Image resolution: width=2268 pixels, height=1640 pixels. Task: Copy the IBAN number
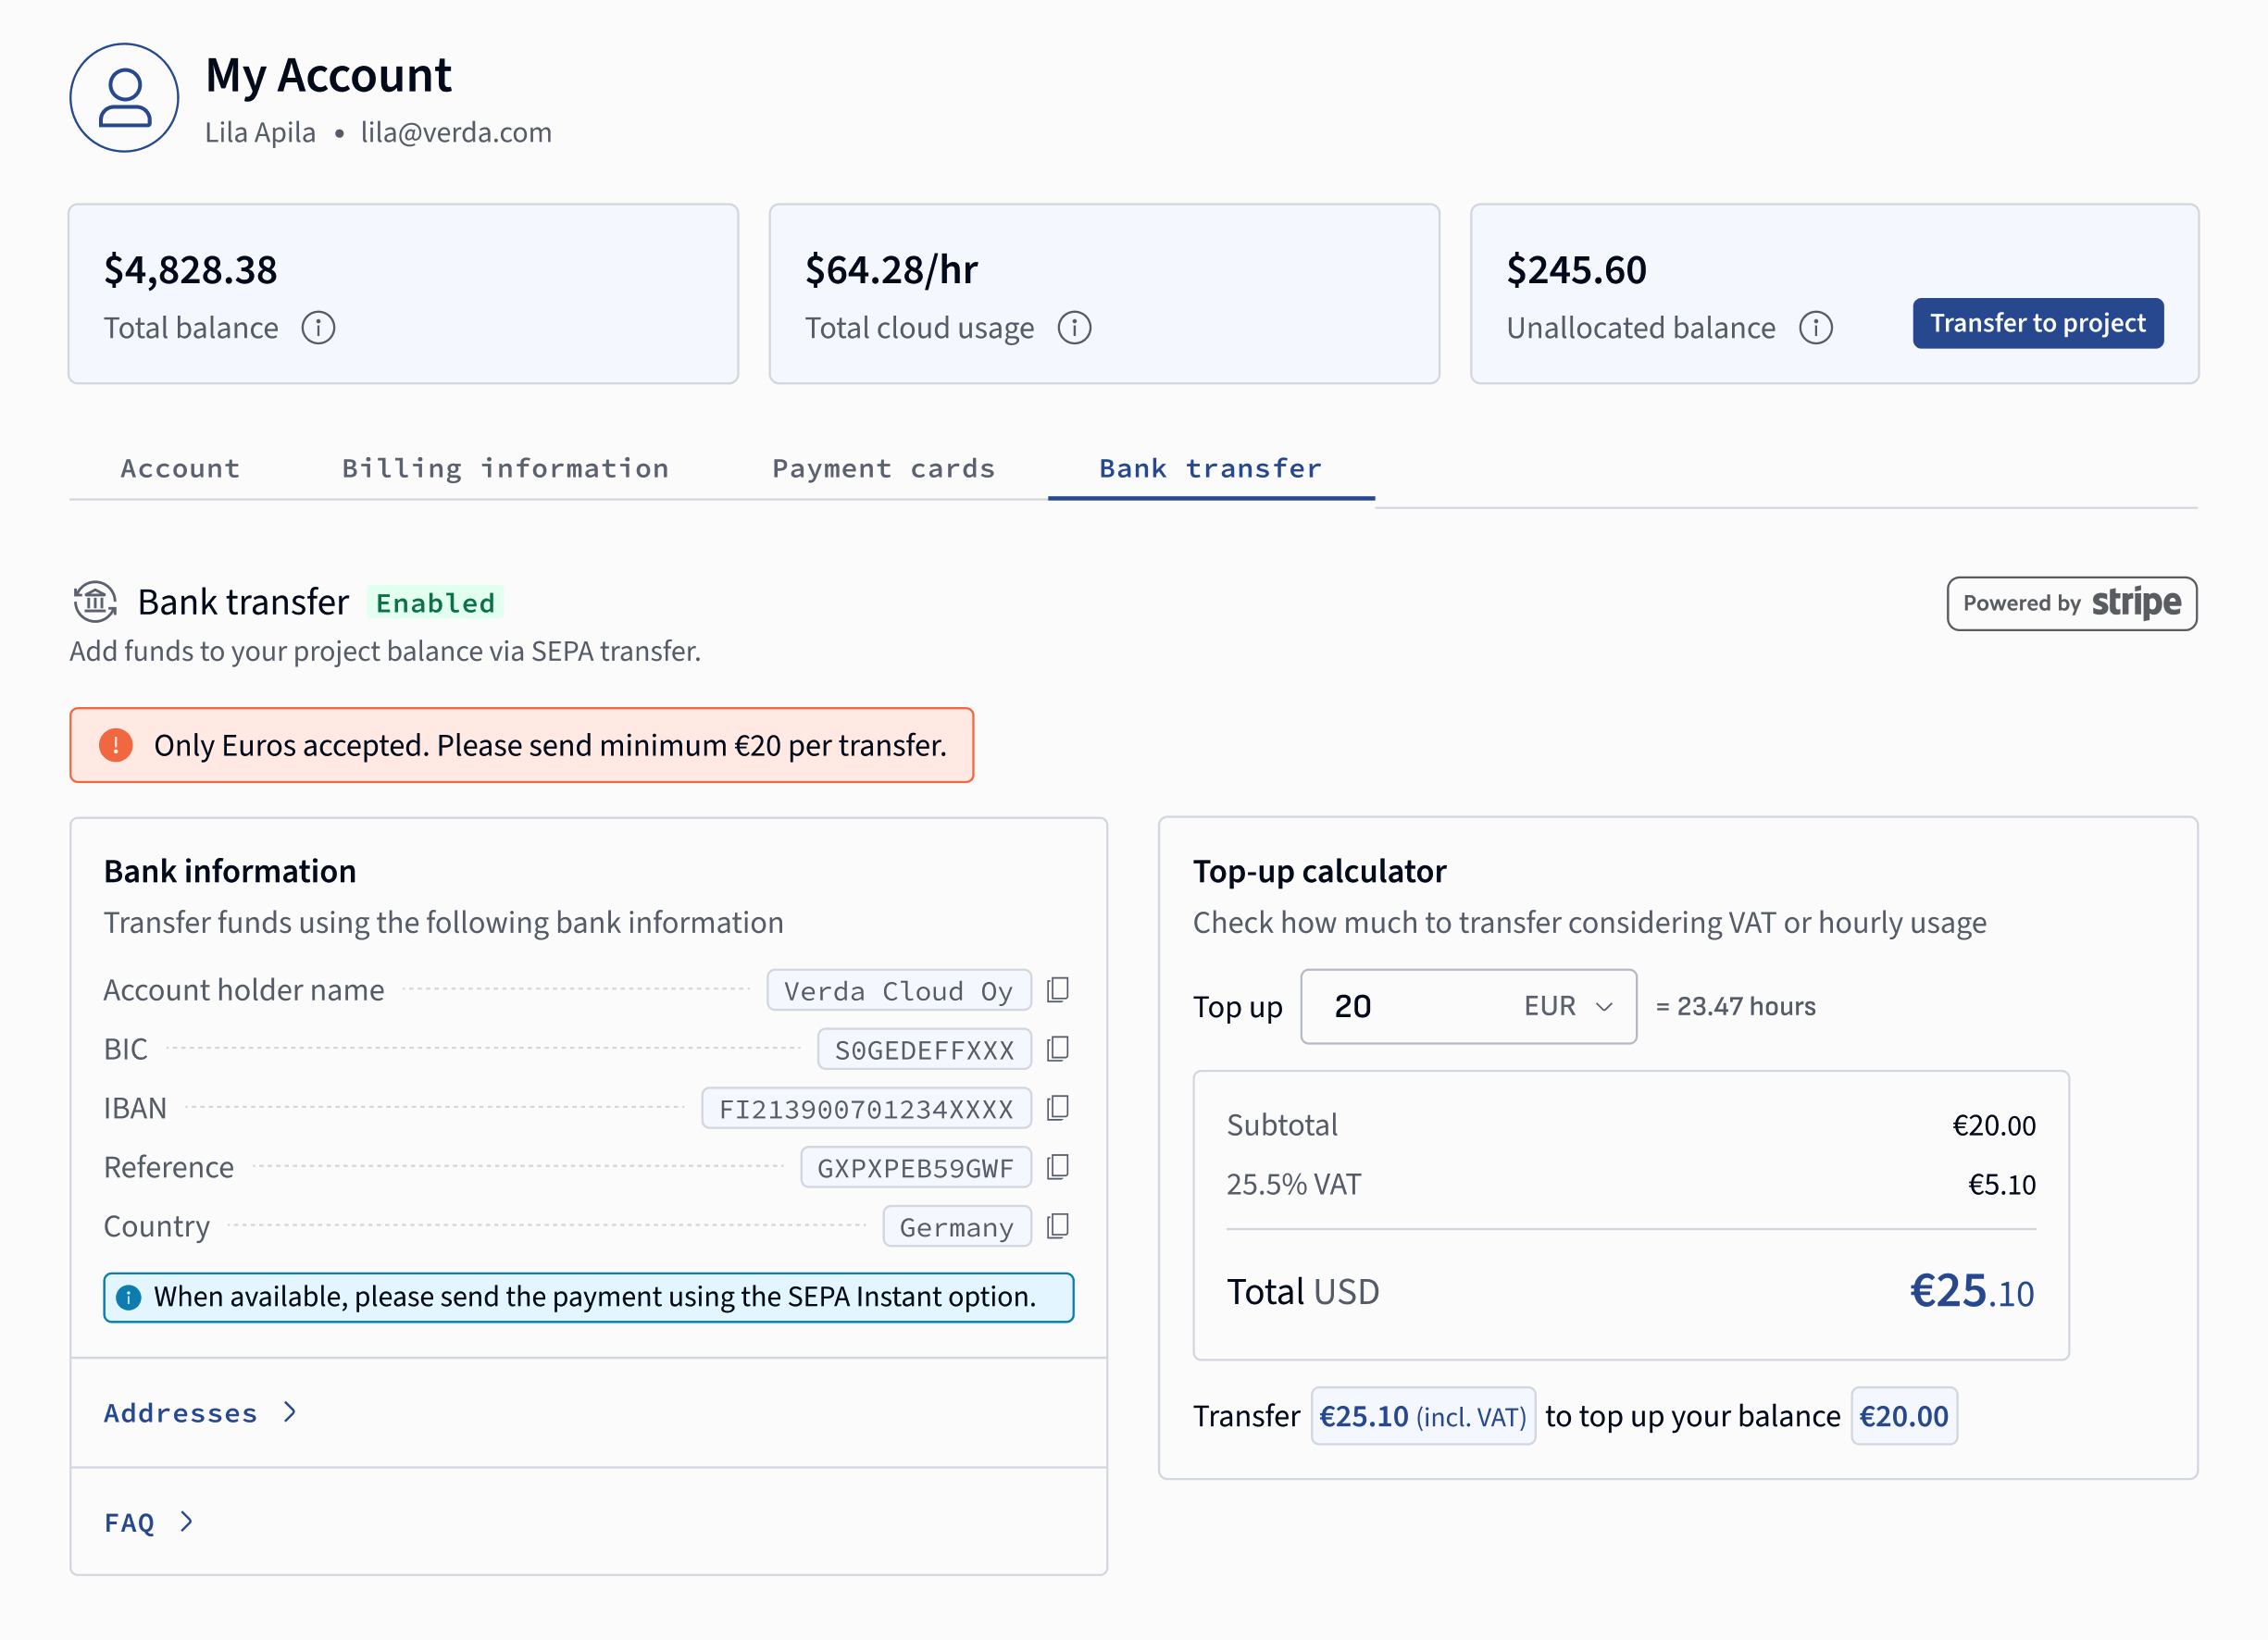coord(1057,1108)
